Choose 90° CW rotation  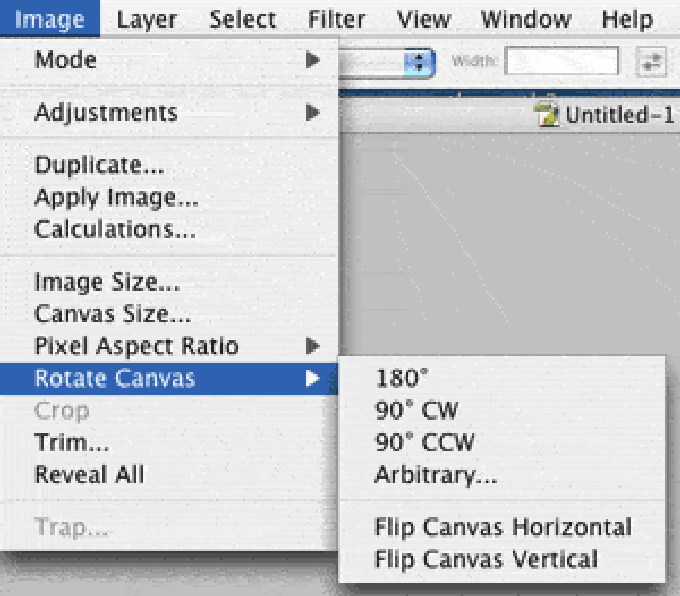point(416,410)
